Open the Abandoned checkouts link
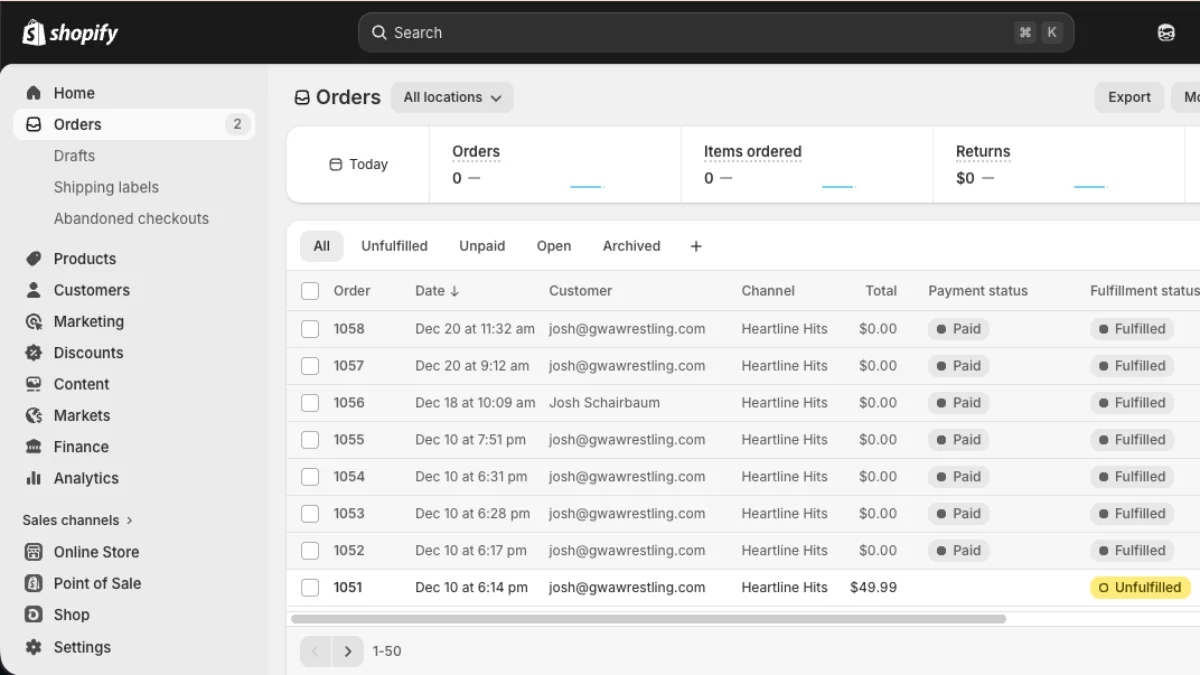 (x=131, y=218)
